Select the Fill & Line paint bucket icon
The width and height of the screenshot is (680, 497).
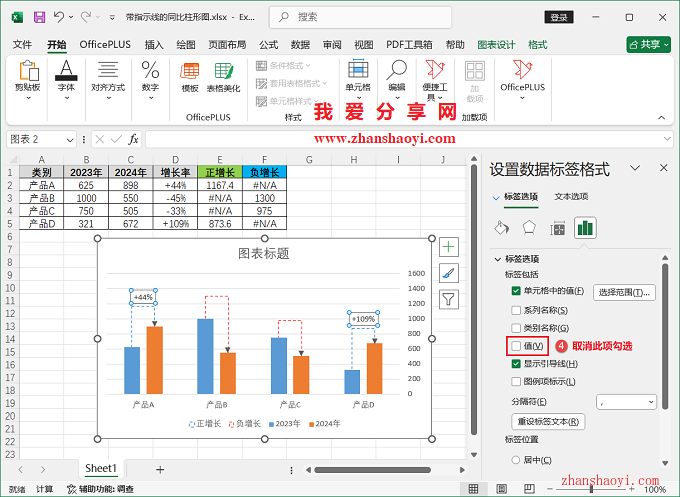502,228
